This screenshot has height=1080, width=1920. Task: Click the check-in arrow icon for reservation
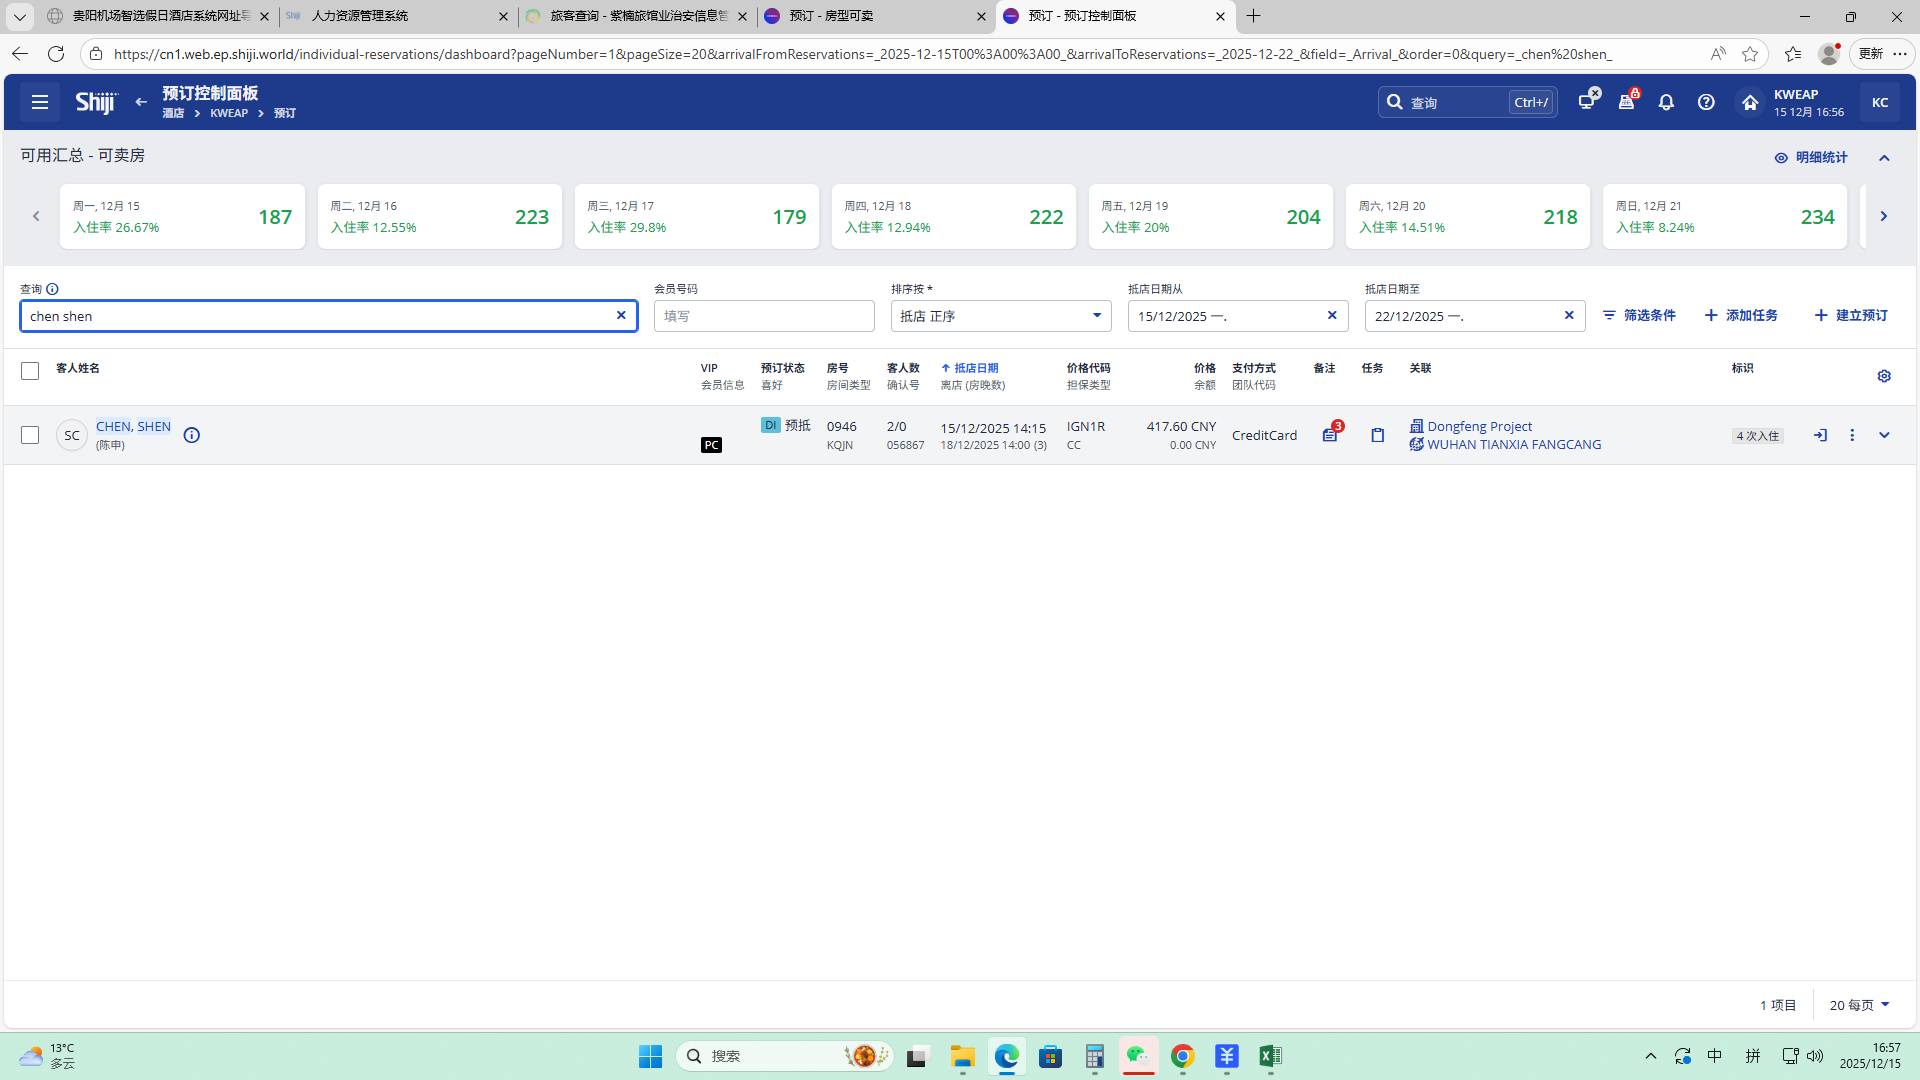pos(1820,435)
